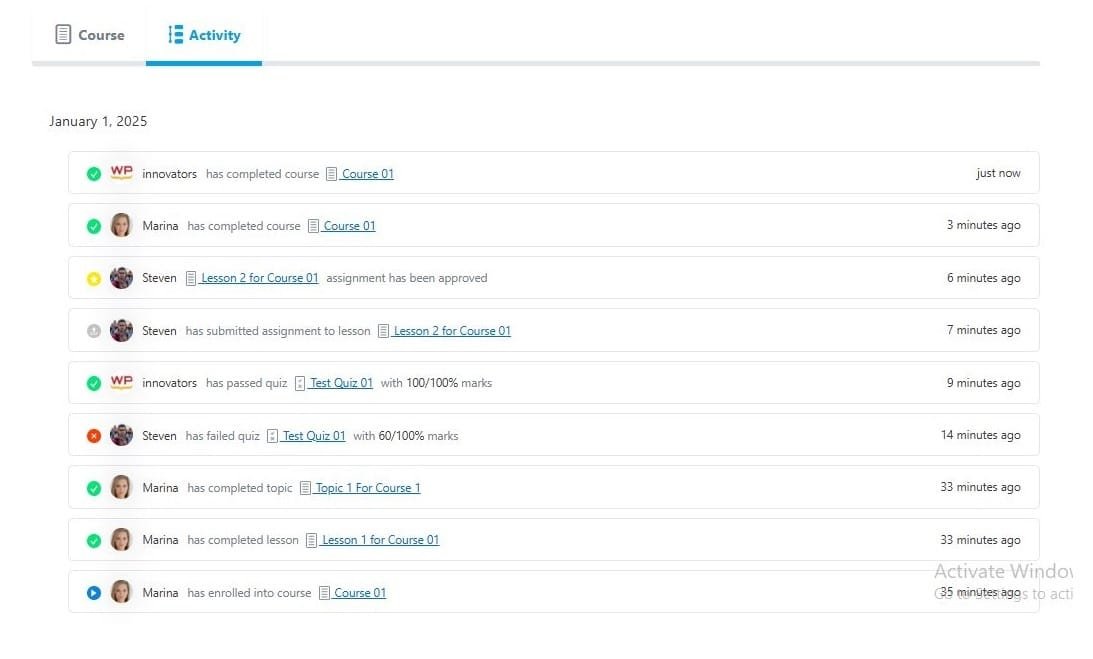Click green check icon in completed topic row

[x=93, y=488]
